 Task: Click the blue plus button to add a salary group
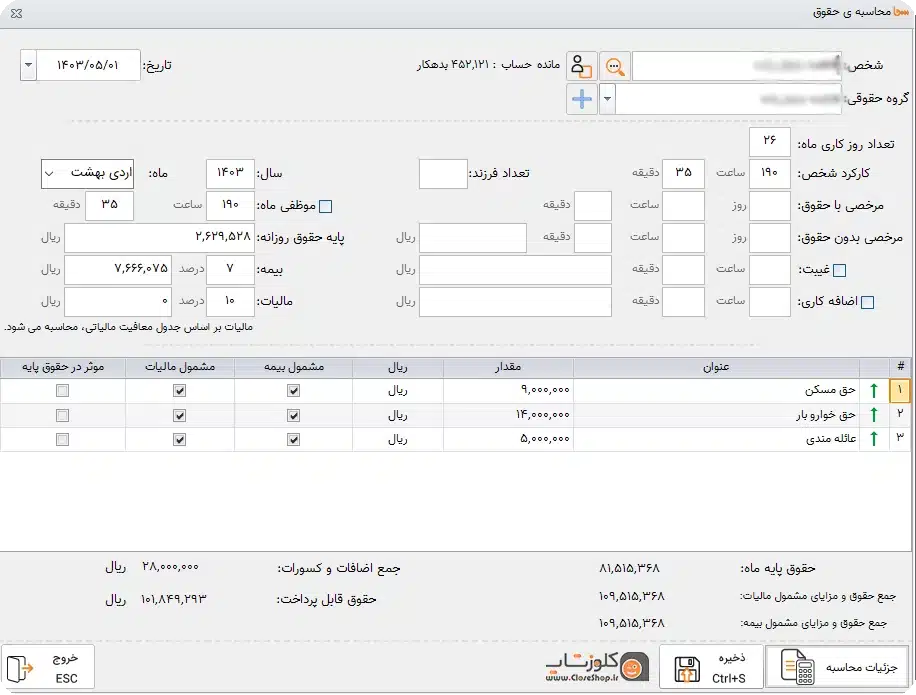(581, 99)
